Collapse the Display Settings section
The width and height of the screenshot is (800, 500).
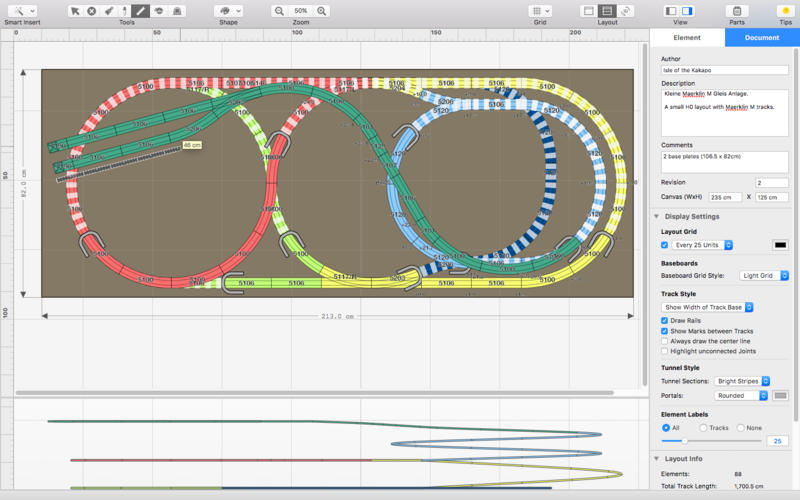coord(656,216)
